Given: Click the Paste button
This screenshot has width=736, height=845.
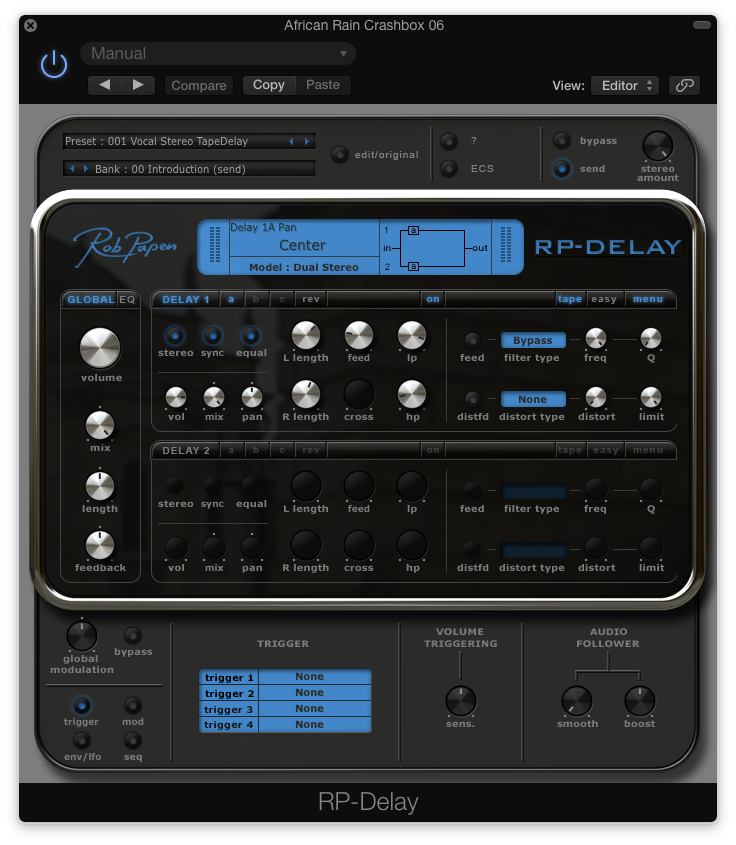Looking at the screenshot, I should point(323,85).
